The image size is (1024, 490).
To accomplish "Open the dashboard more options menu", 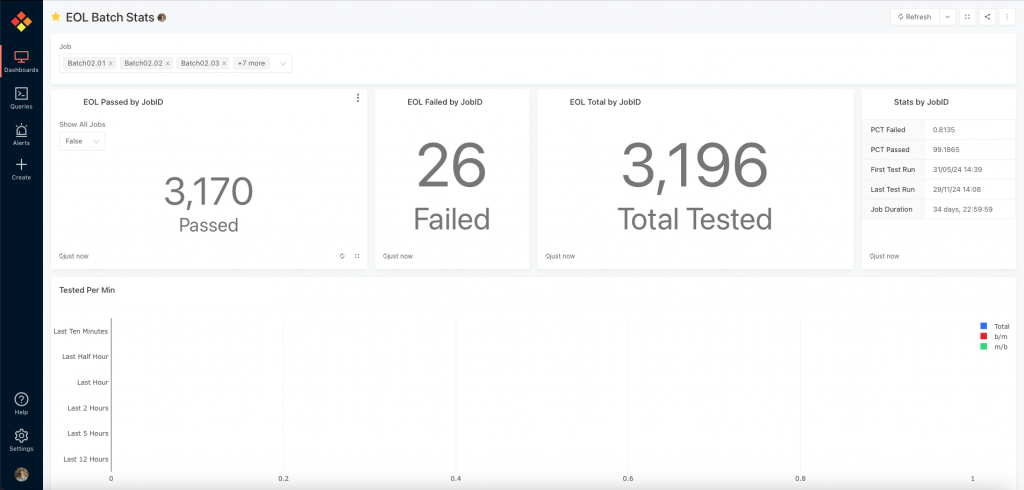I will coord(1007,17).
